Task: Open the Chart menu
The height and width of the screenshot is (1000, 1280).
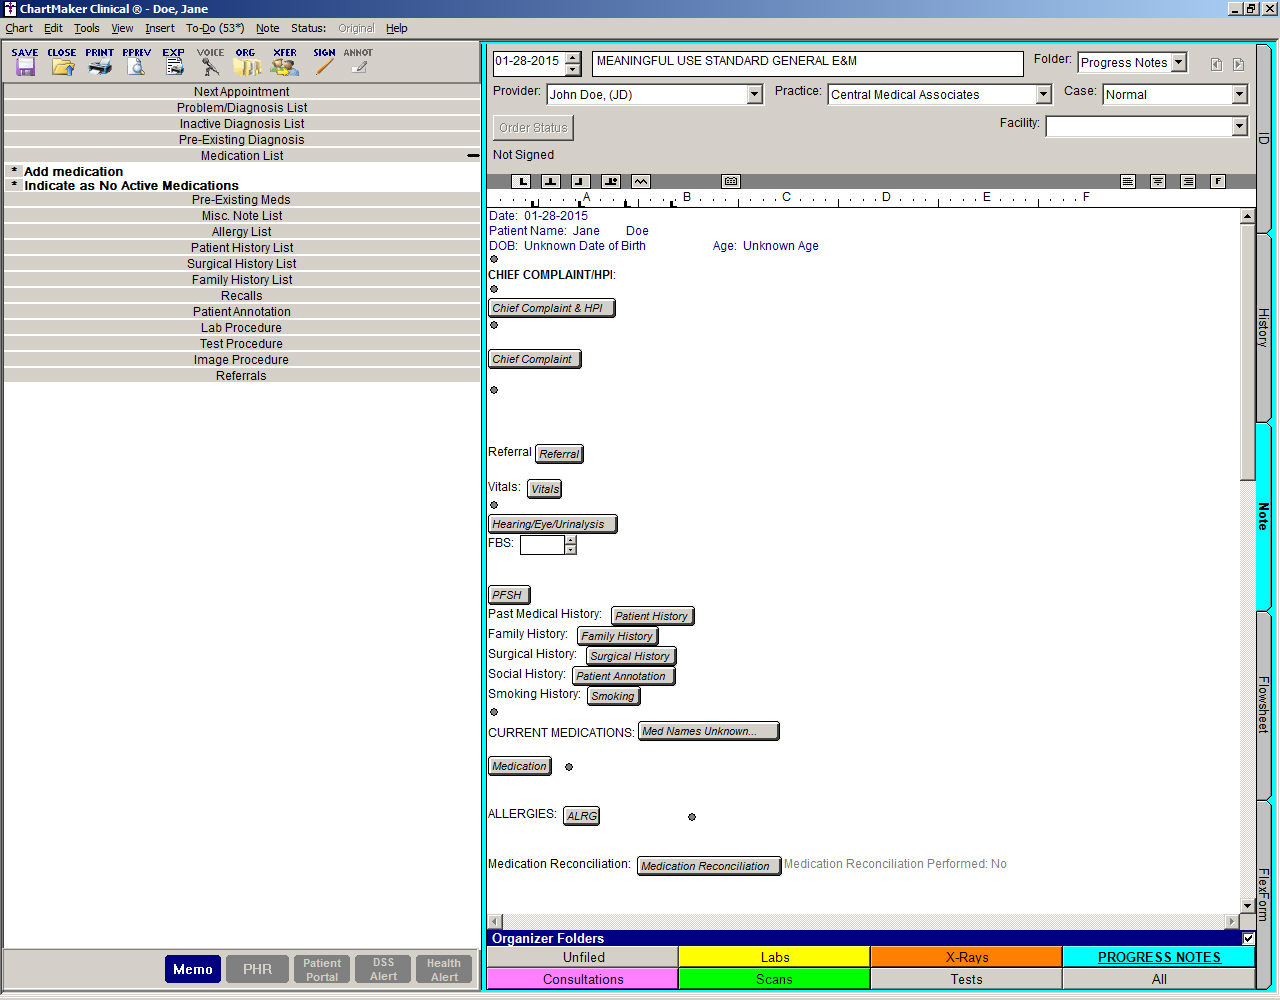Action: coord(19,28)
